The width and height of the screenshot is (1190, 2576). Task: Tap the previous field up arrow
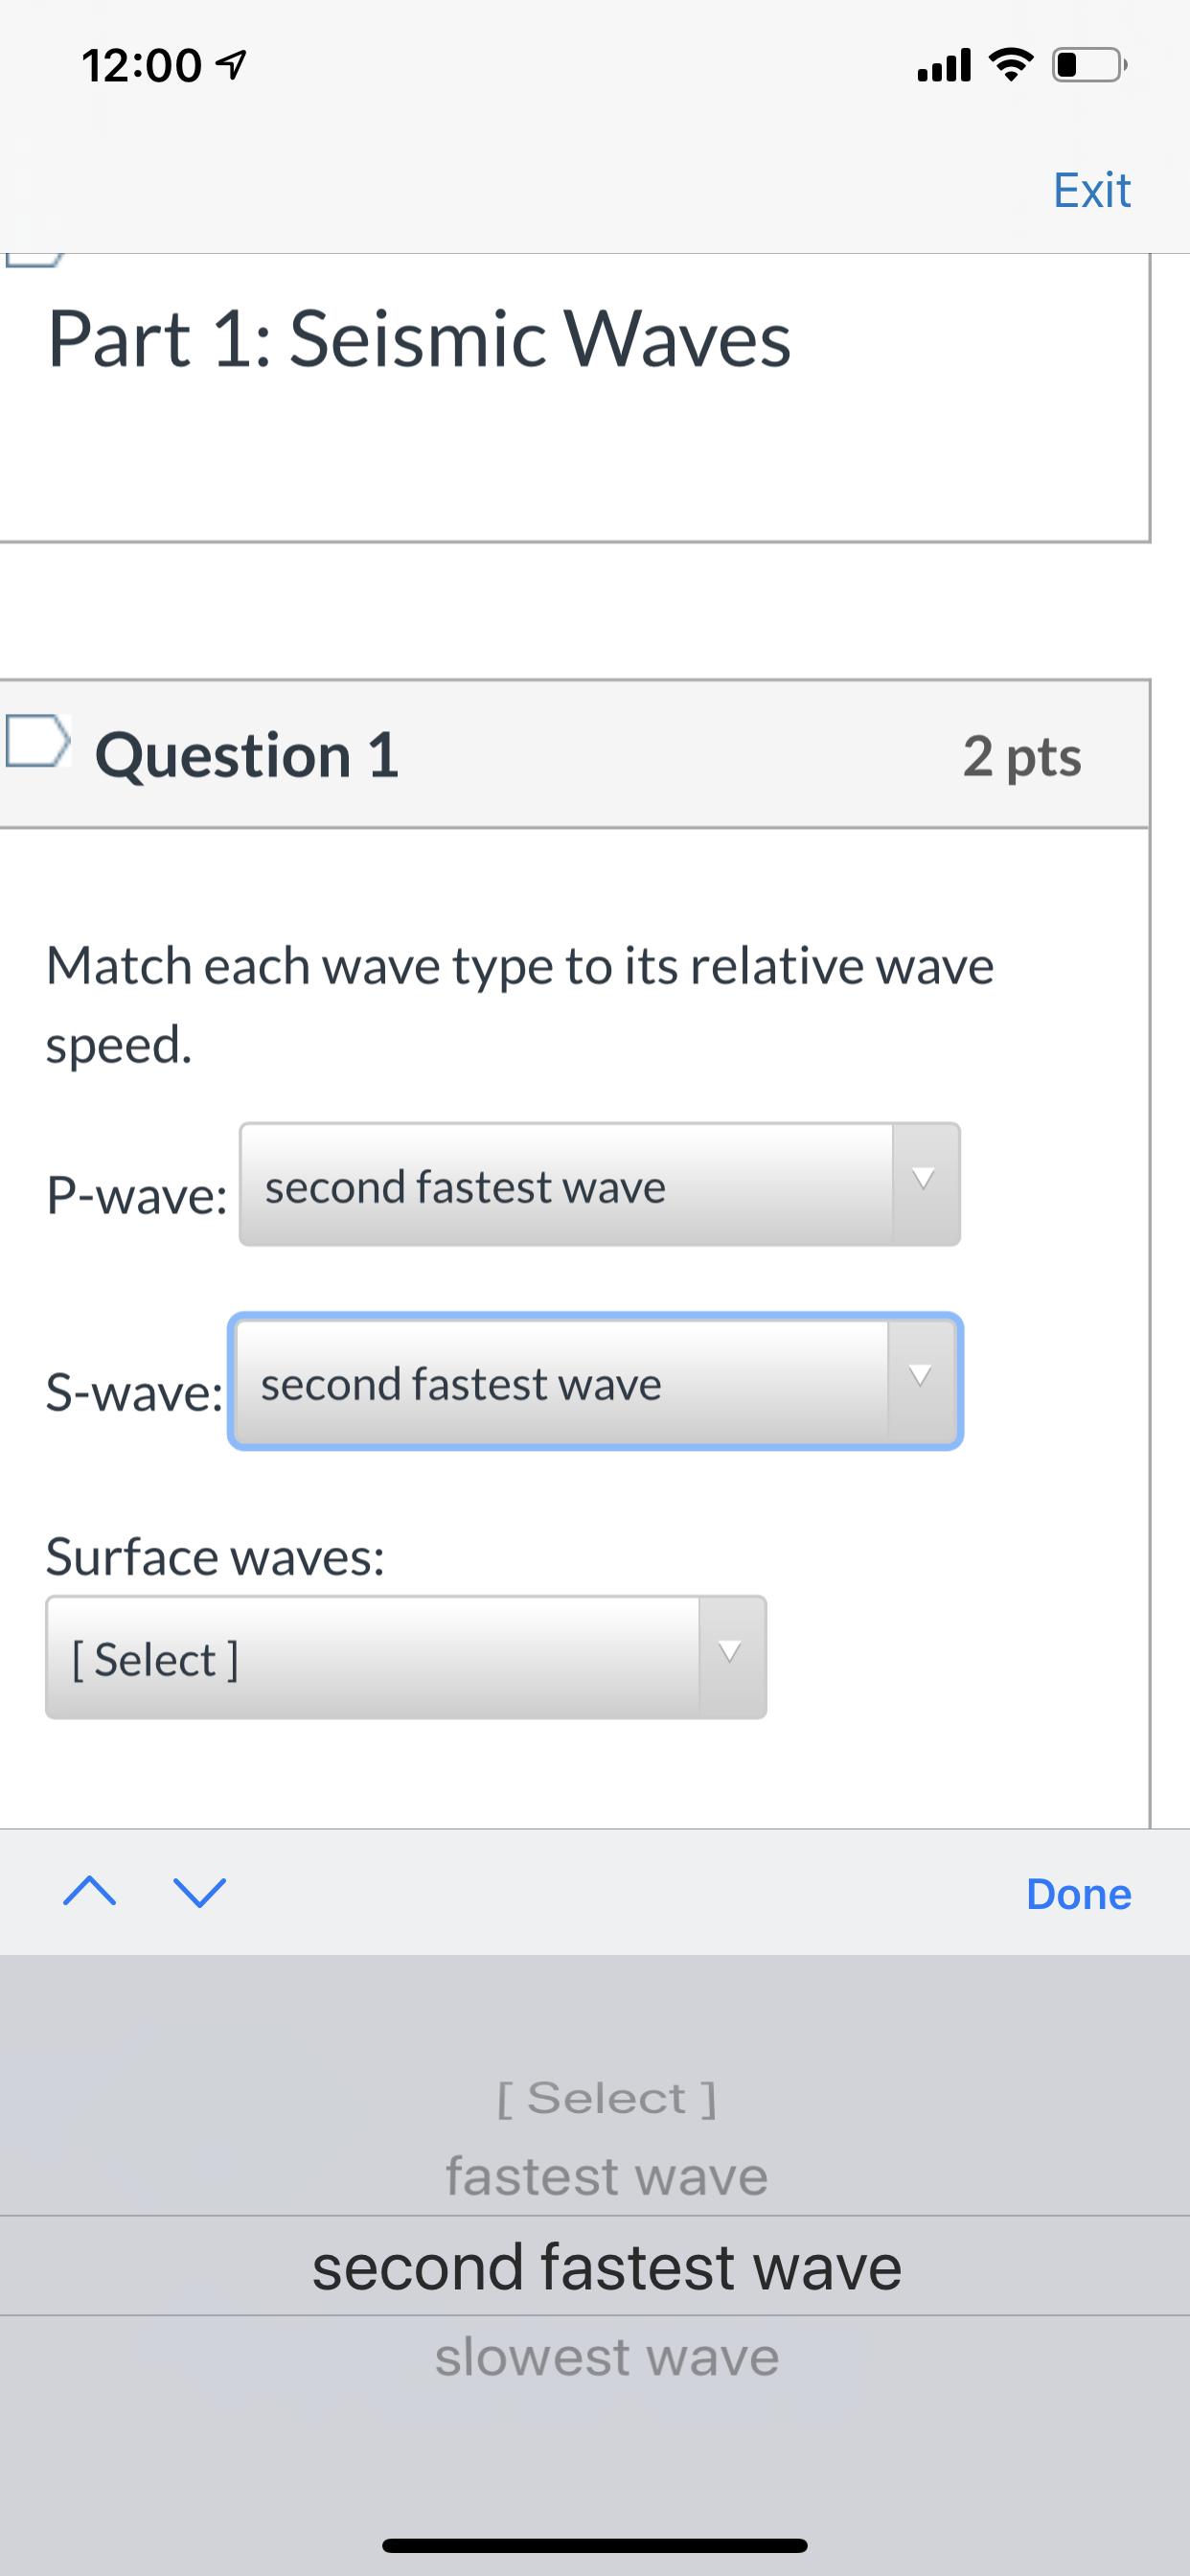click(x=89, y=1891)
